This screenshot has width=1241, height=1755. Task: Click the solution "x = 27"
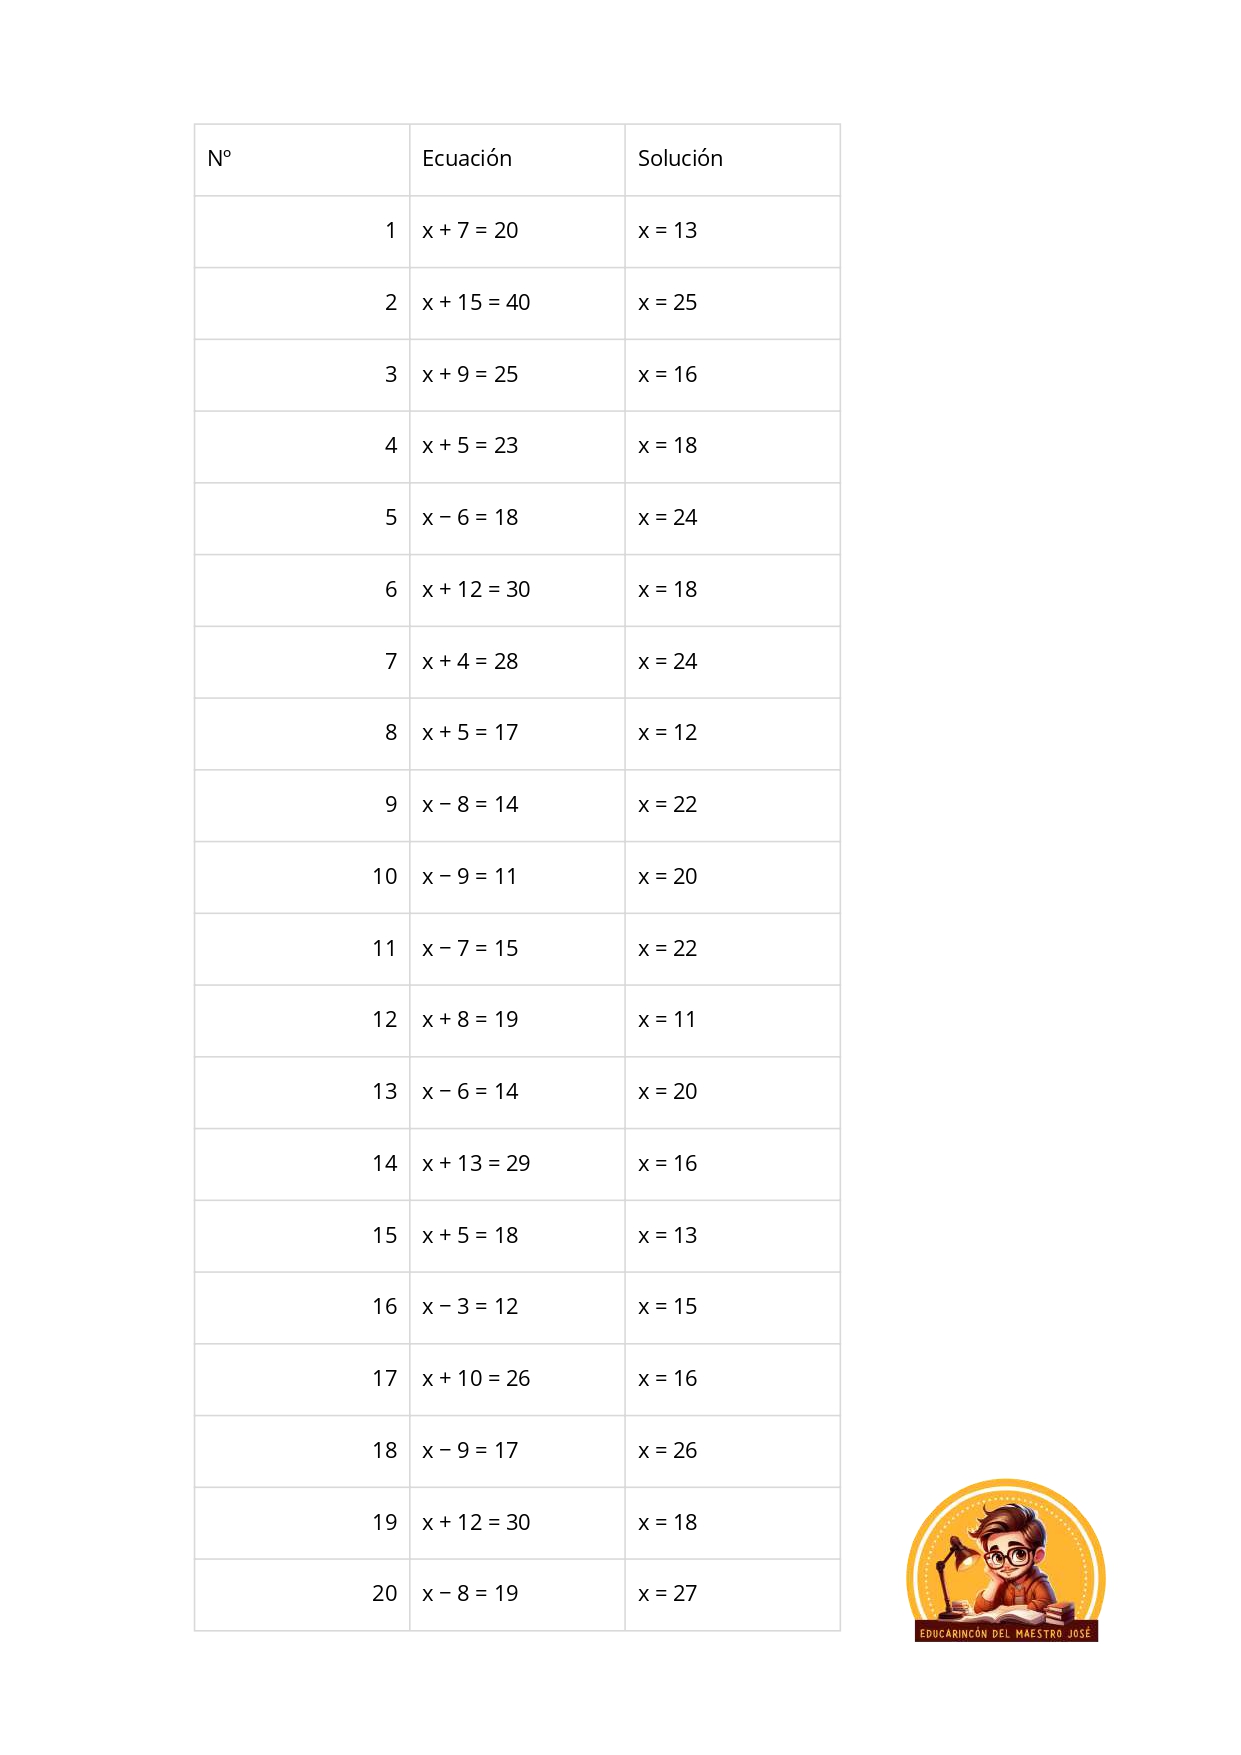pos(667,1594)
